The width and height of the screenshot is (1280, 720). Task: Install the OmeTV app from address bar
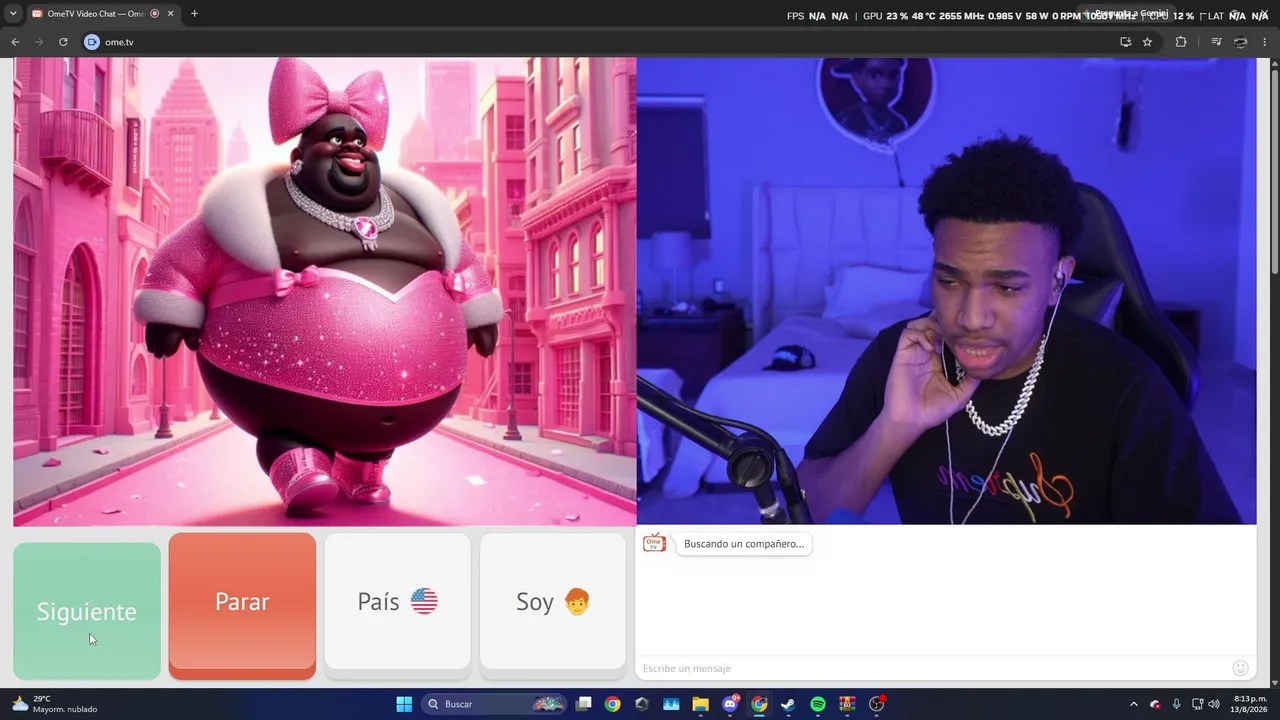tap(1125, 42)
